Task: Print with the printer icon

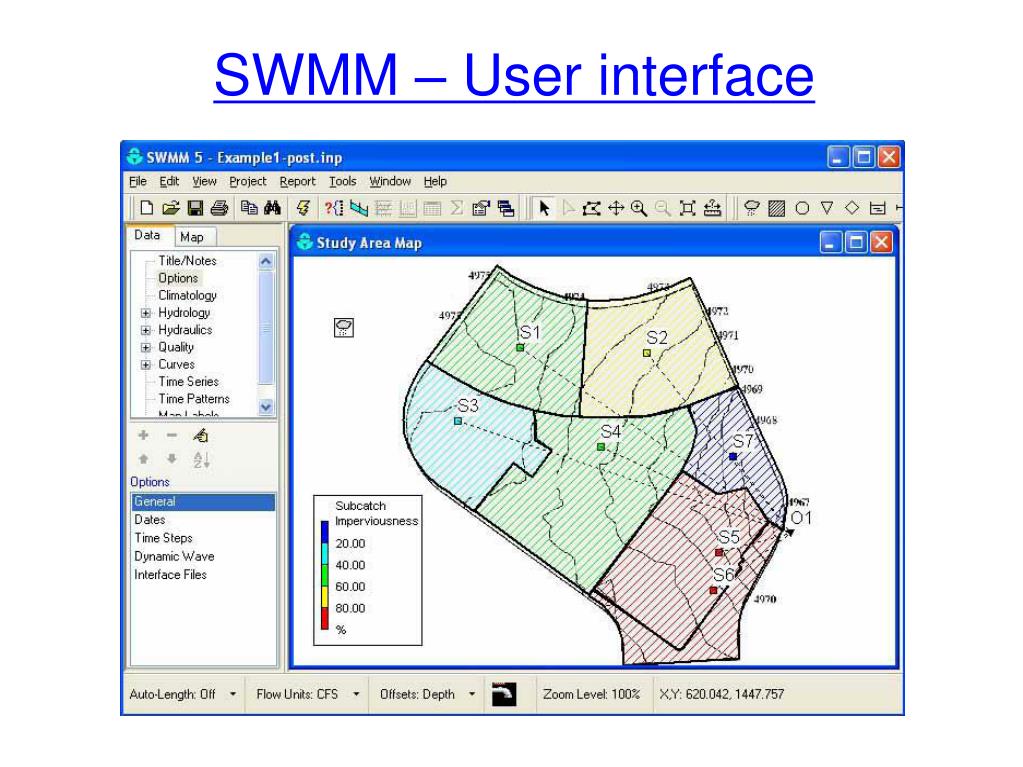Action: point(219,208)
